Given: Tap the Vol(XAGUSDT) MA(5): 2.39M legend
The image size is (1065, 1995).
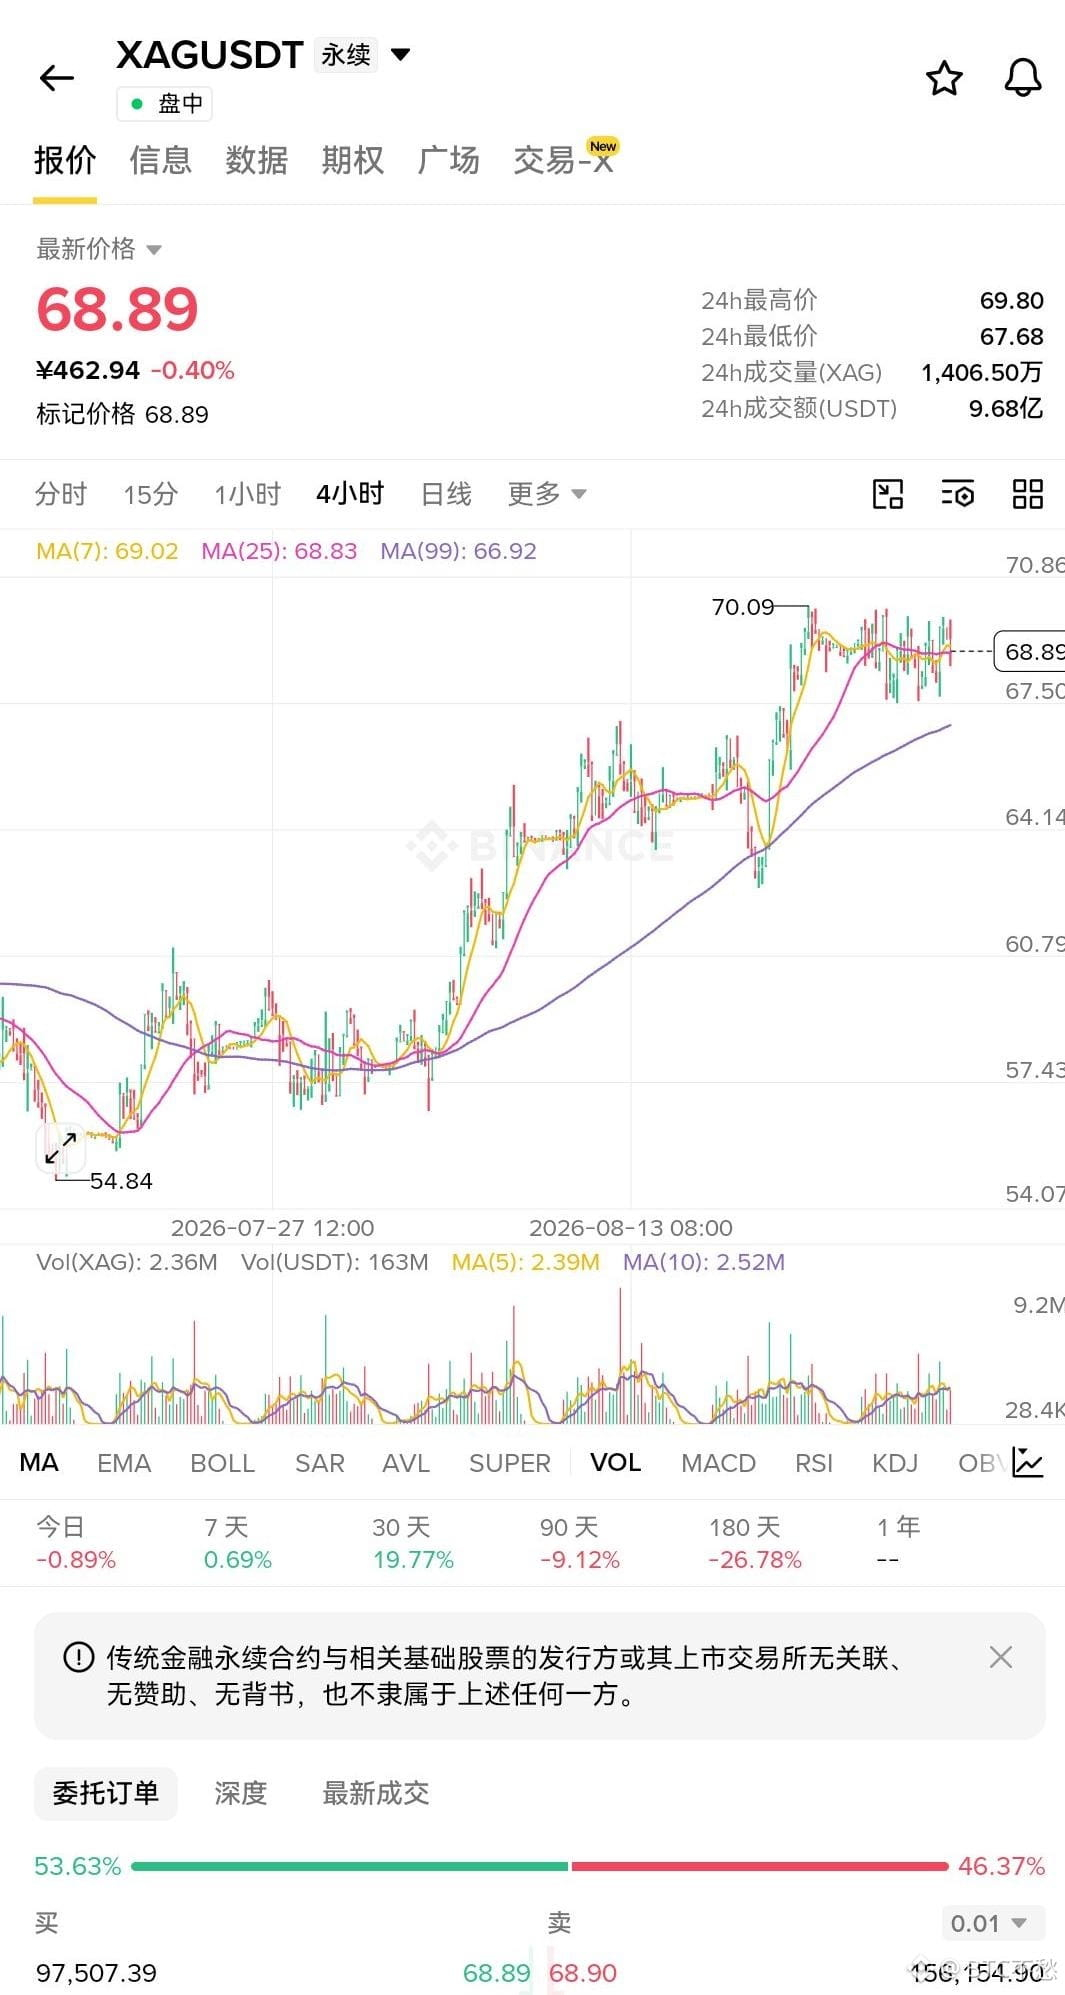Looking at the screenshot, I should point(526,1262).
